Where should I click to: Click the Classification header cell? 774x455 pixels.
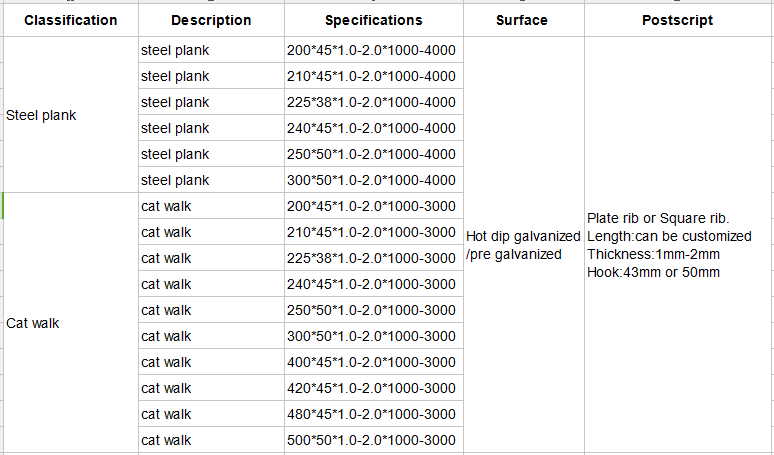pos(70,20)
